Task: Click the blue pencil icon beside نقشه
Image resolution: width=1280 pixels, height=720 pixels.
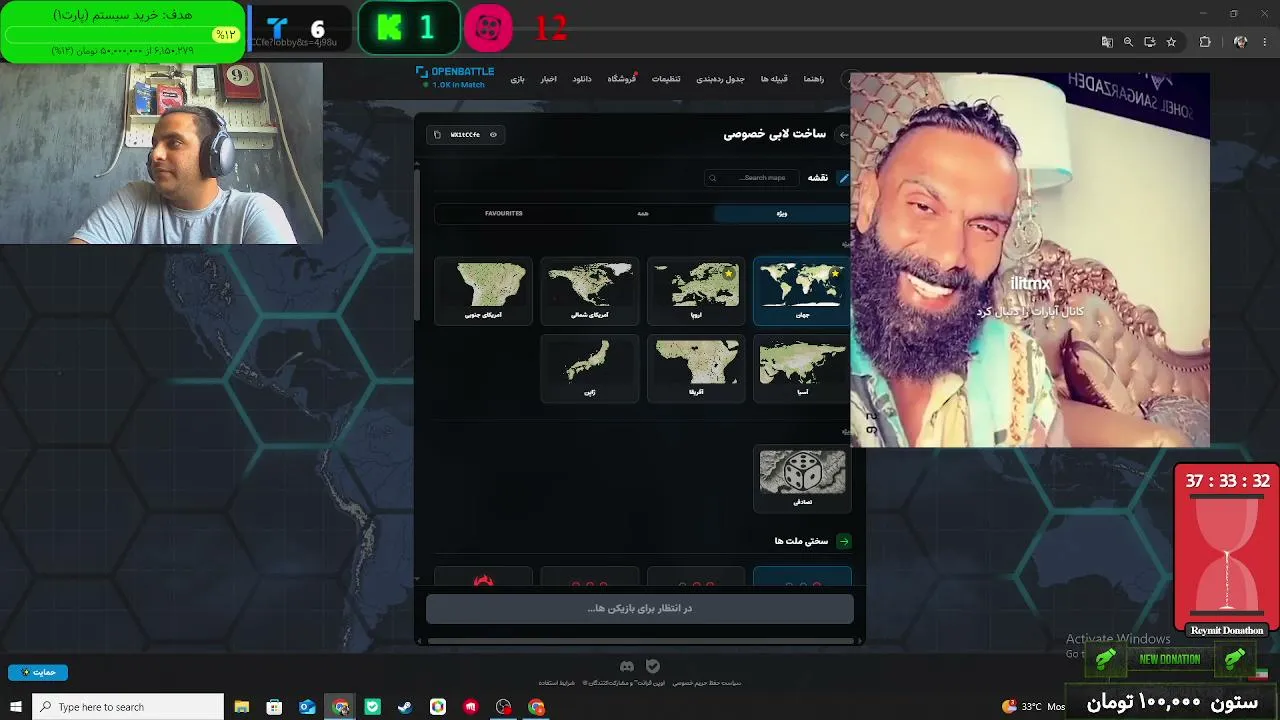Action: [843, 178]
